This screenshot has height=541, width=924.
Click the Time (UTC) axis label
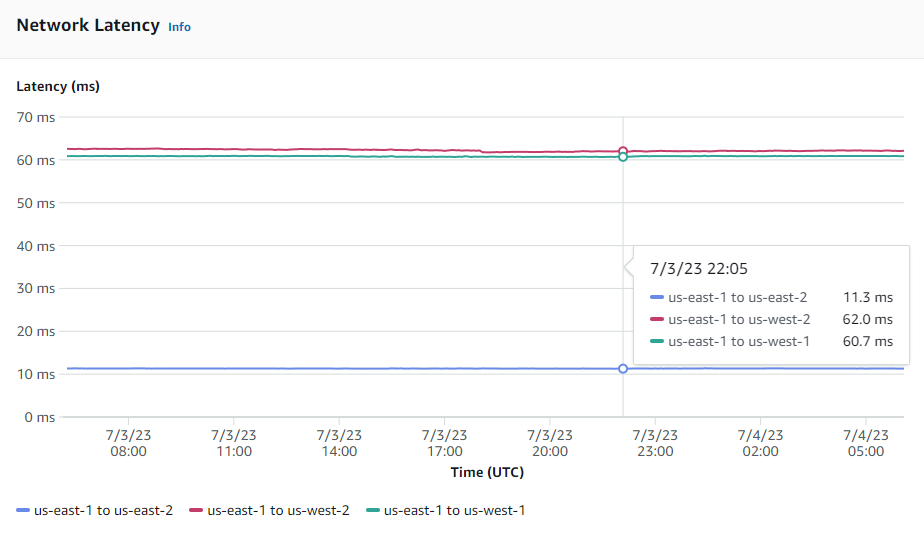pyautogui.click(x=487, y=472)
